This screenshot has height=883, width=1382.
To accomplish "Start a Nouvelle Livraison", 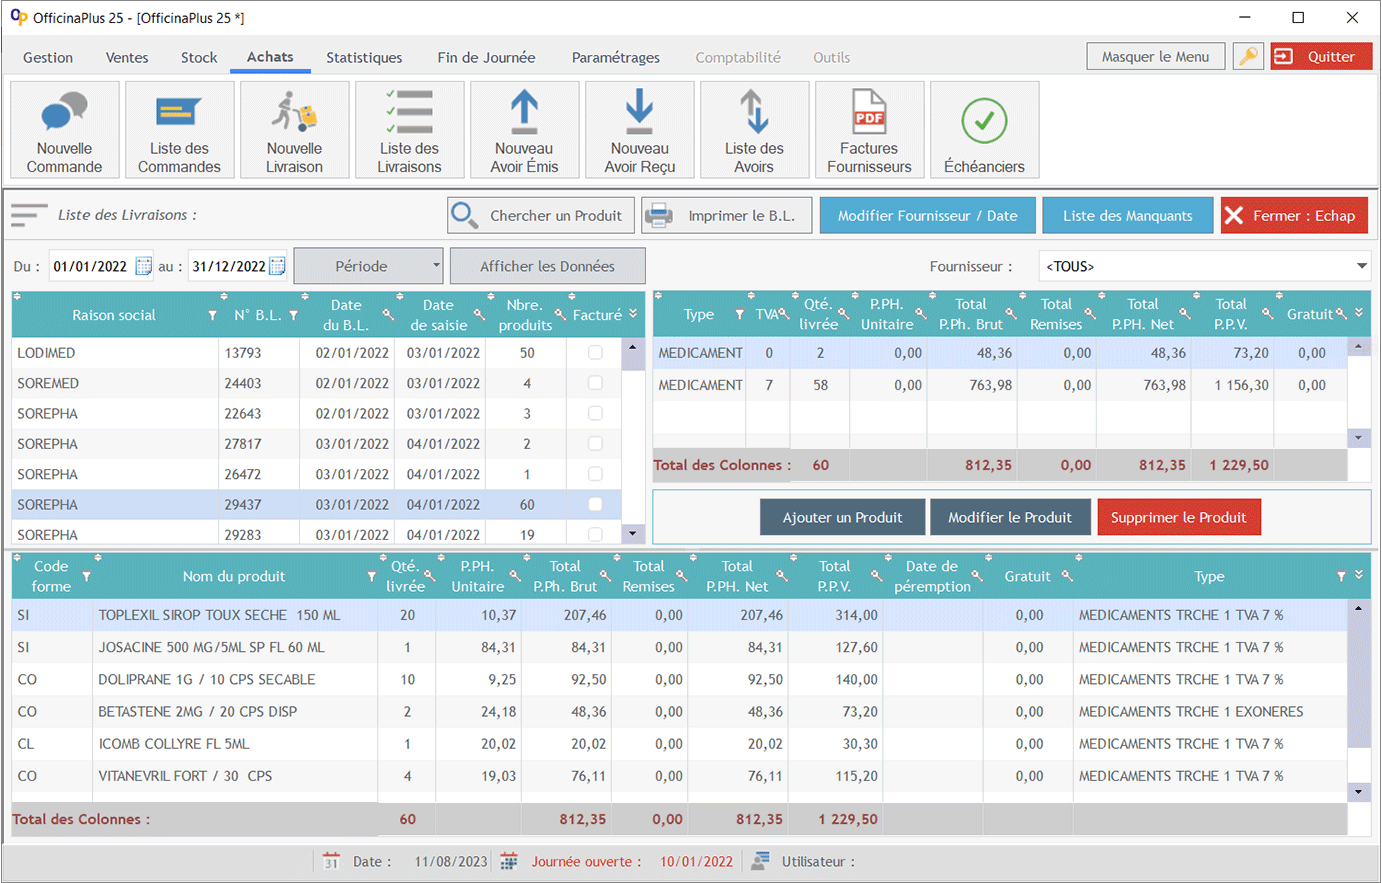I will click(295, 130).
